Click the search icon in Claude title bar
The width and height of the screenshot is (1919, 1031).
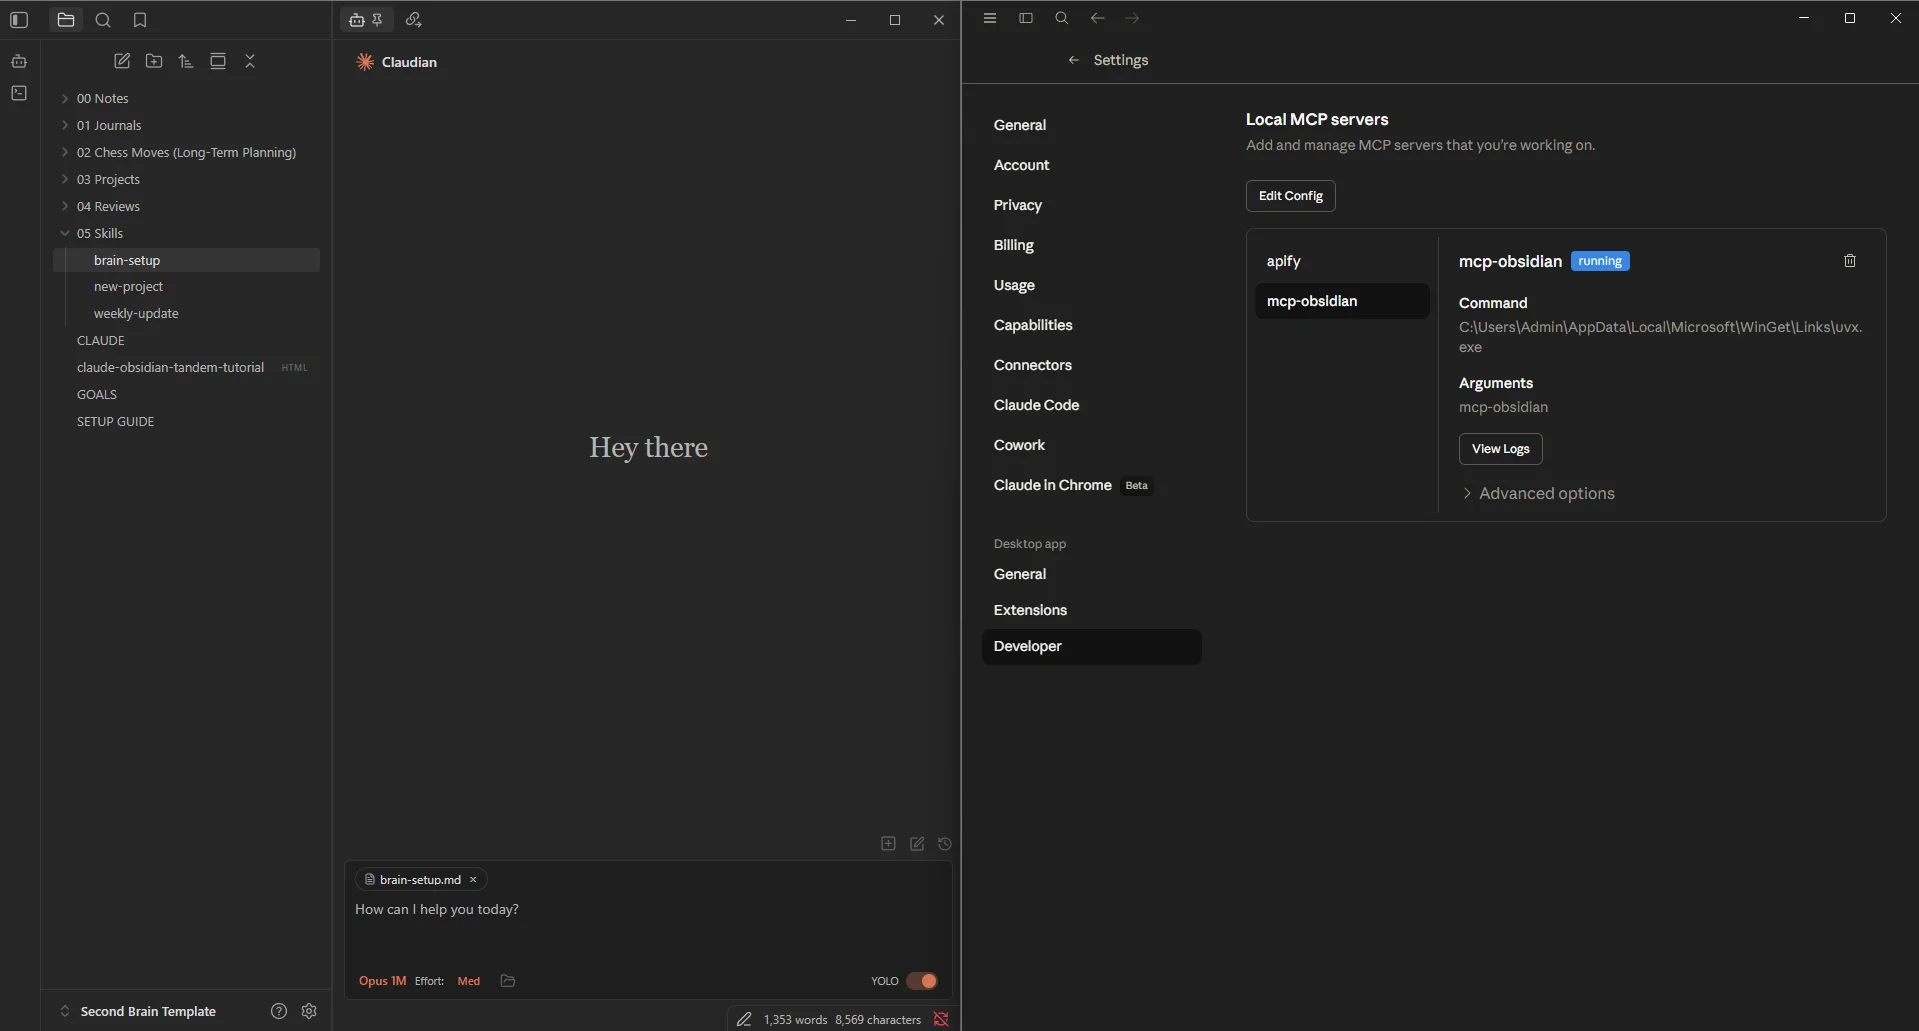[1062, 18]
